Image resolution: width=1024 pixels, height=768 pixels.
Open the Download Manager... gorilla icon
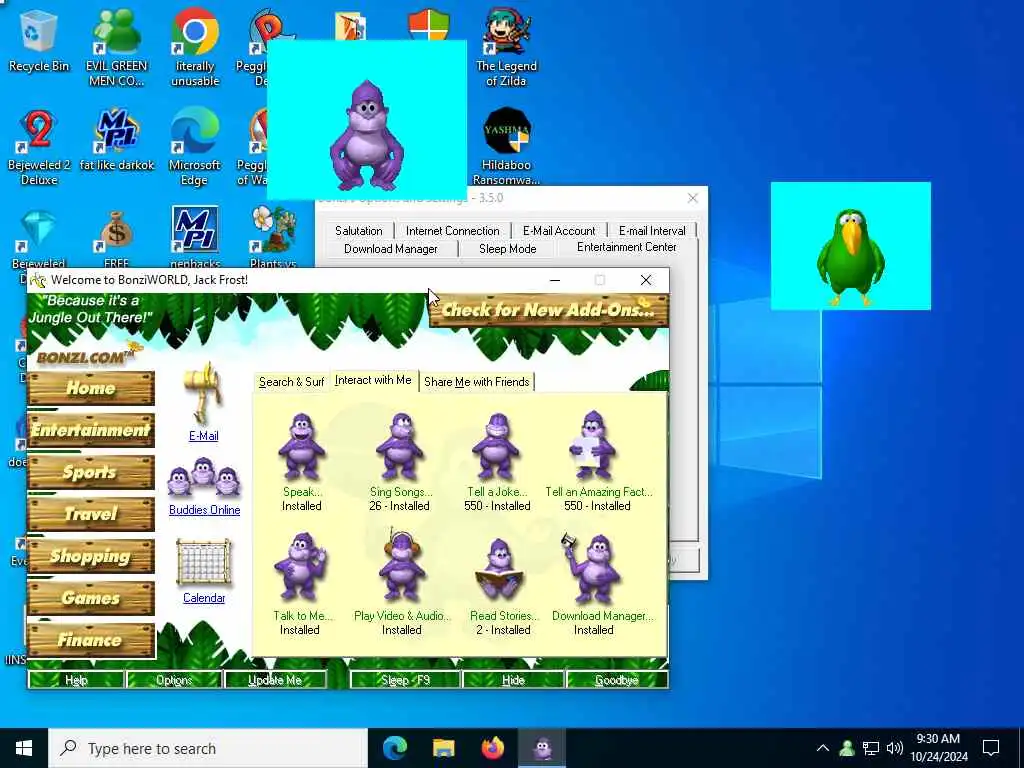point(591,568)
